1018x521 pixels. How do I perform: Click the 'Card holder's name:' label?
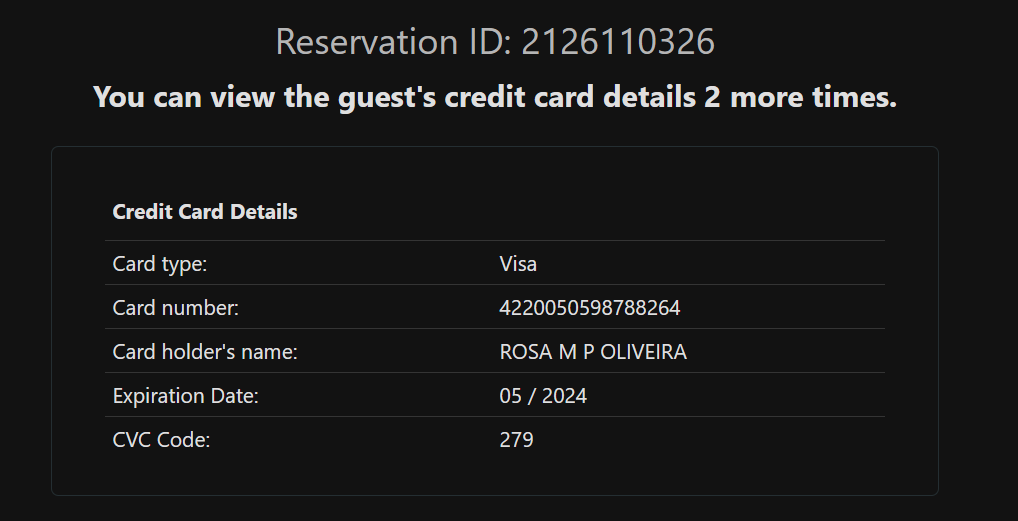[x=205, y=352]
